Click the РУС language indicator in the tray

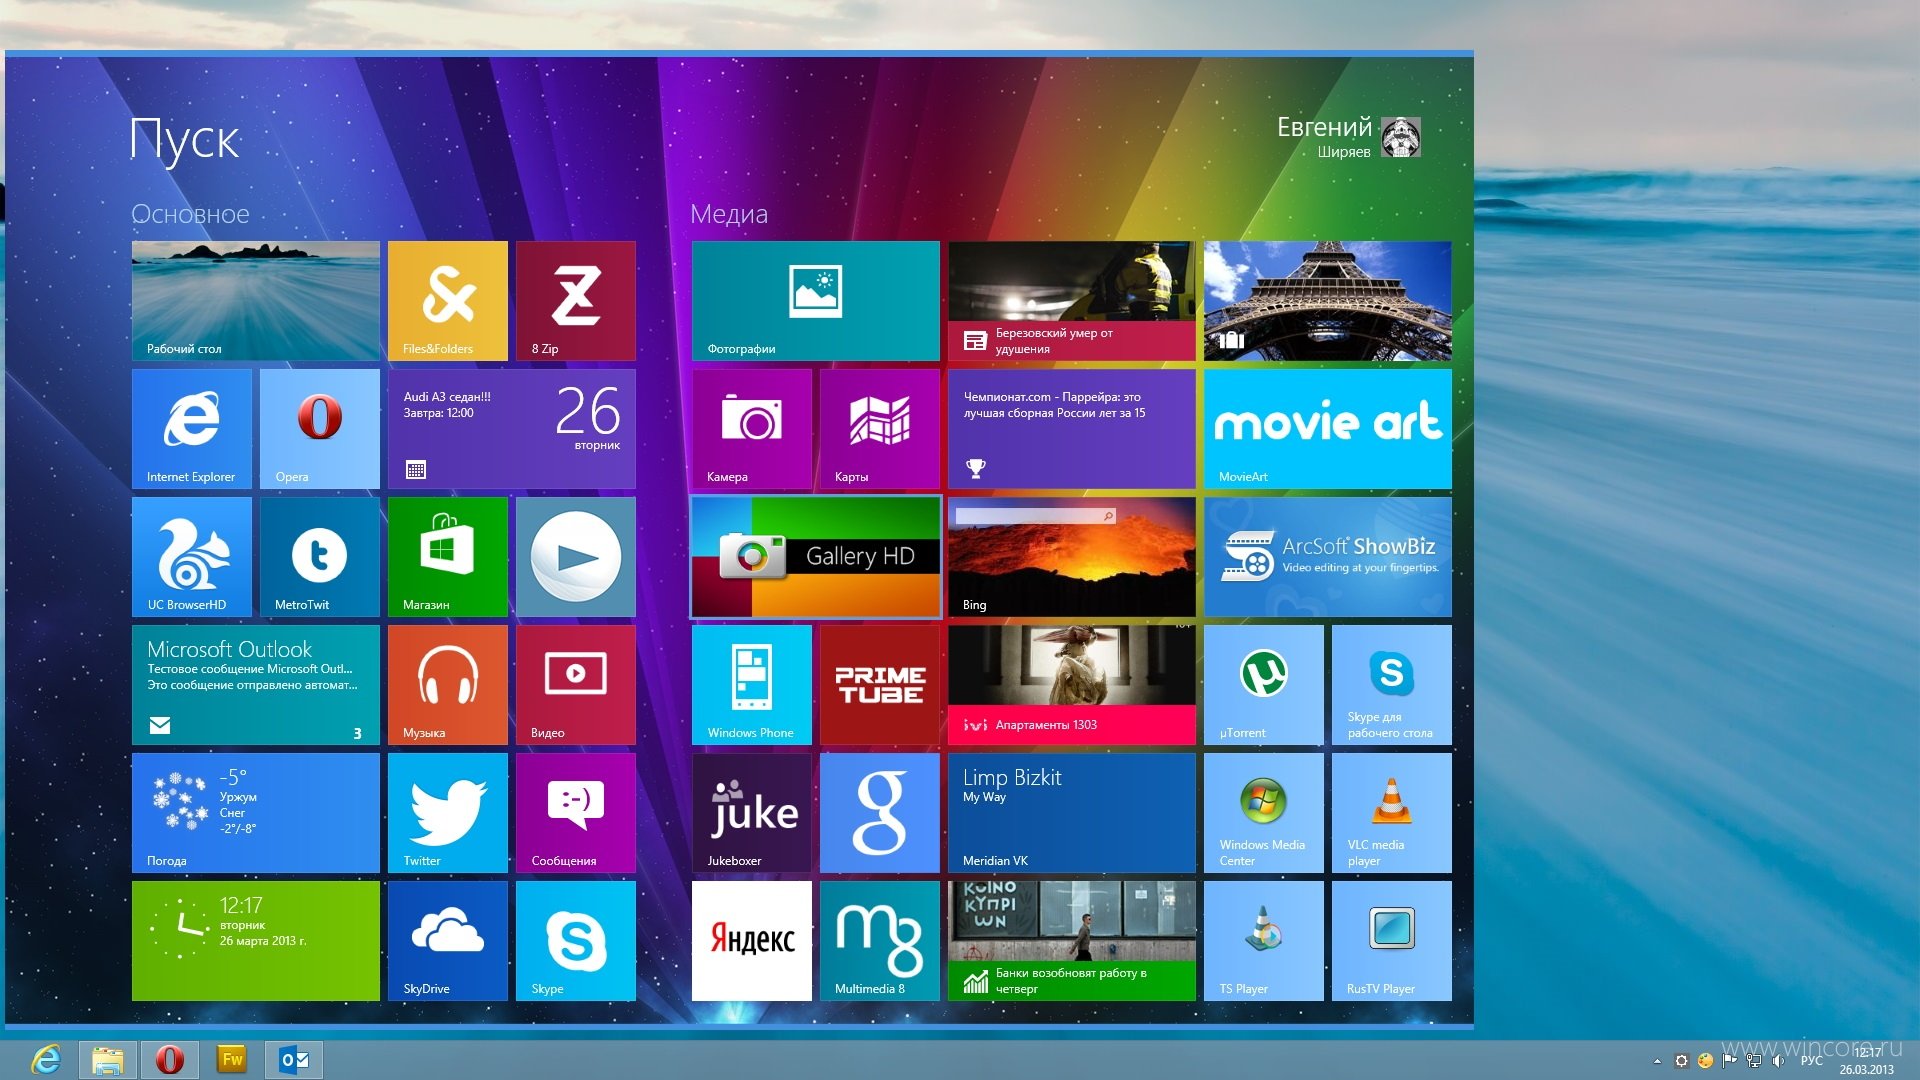point(1812,1060)
